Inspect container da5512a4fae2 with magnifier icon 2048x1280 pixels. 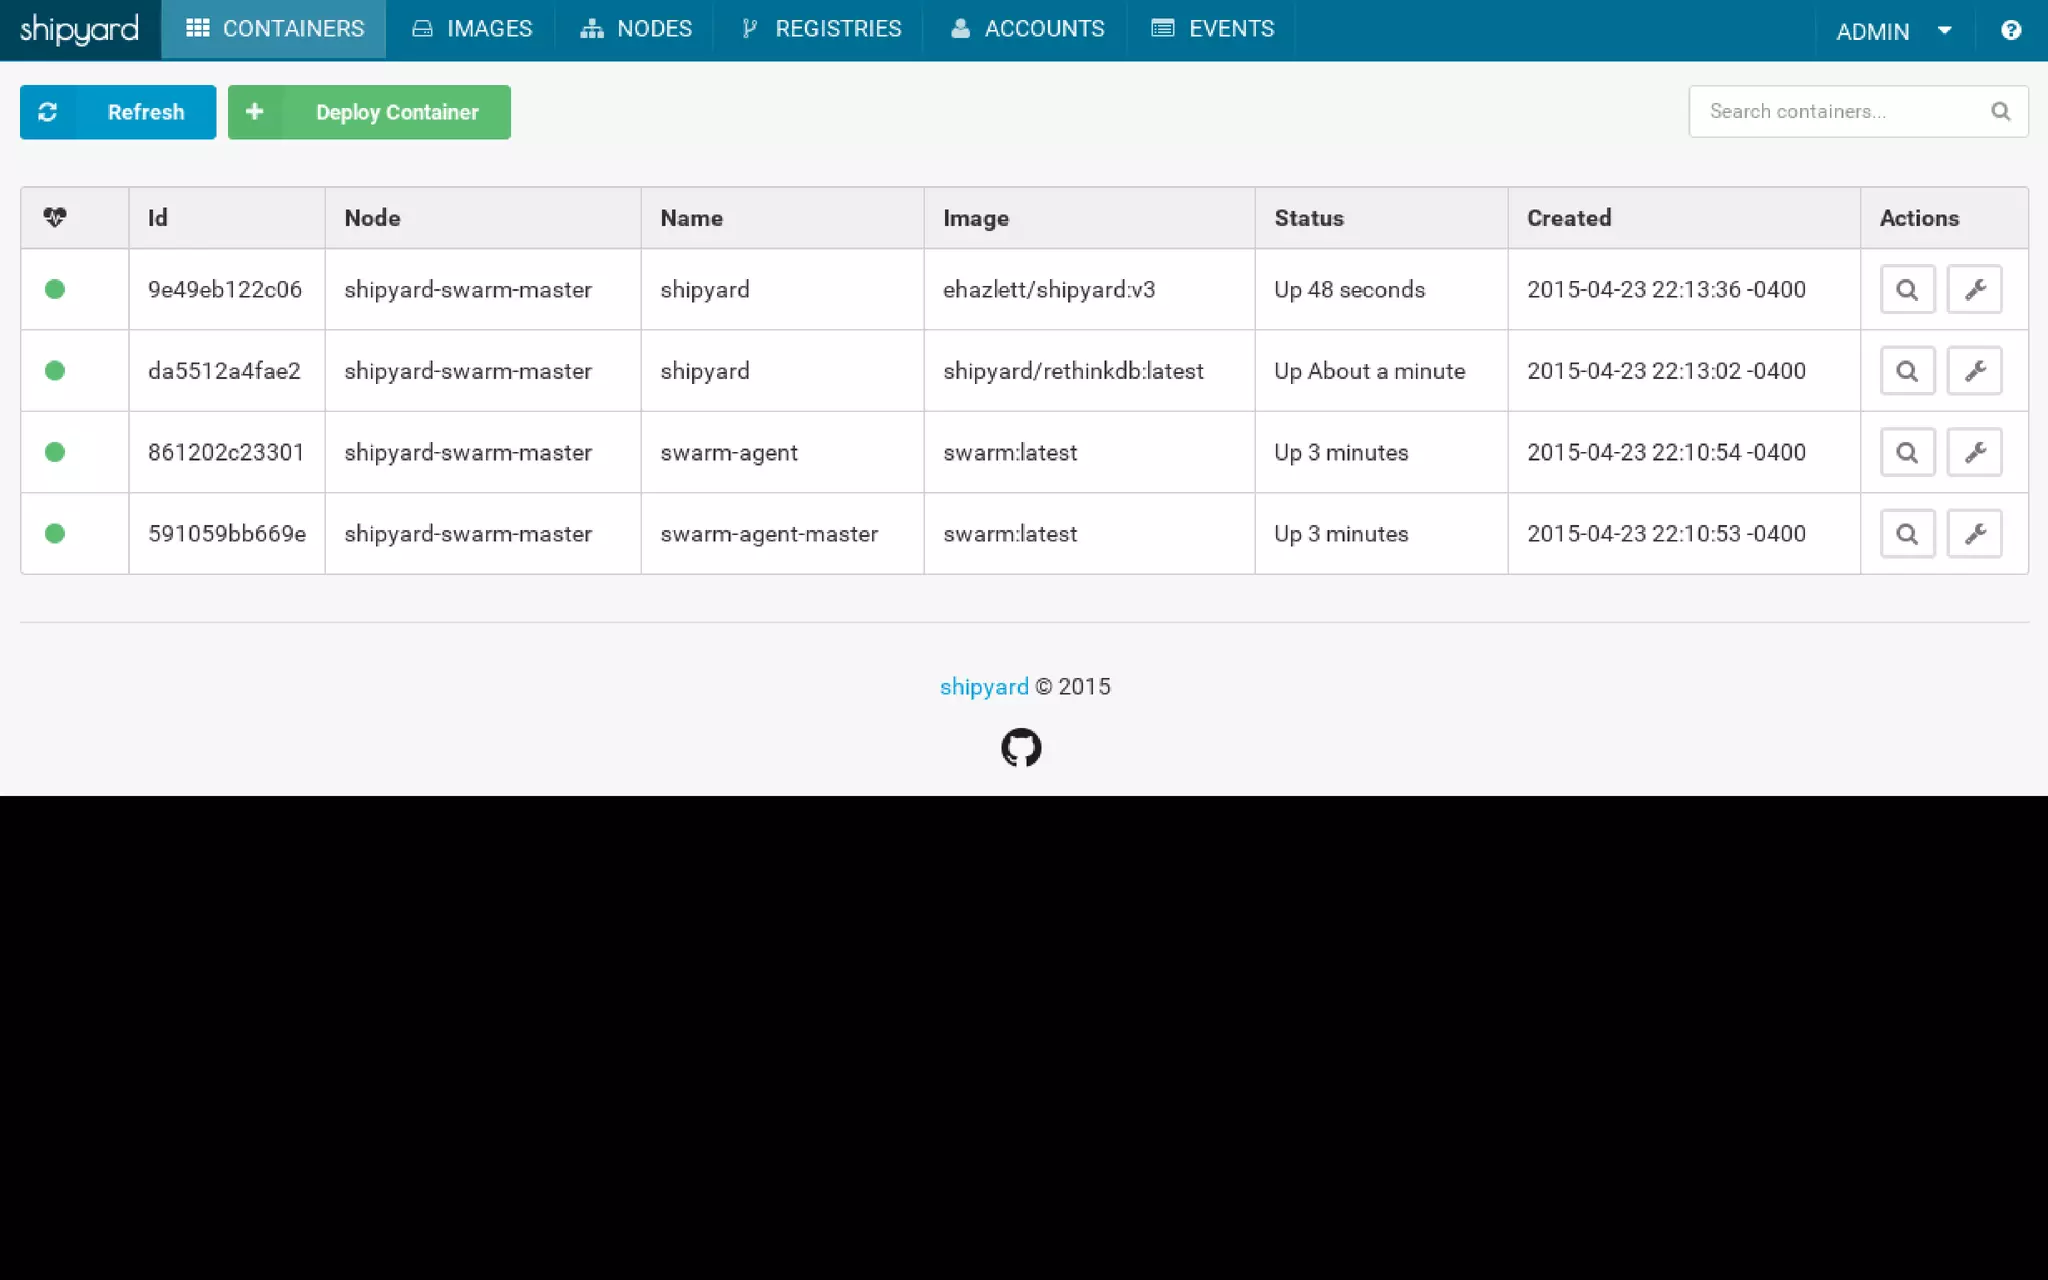1907,371
